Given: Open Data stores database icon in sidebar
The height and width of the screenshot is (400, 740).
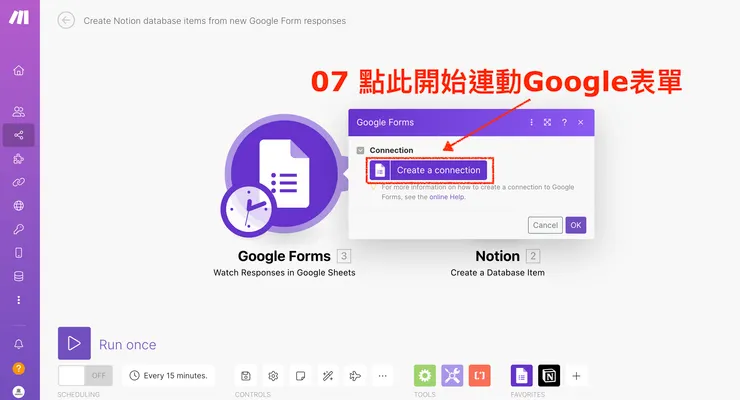Looking at the screenshot, I should pos(18,276).
